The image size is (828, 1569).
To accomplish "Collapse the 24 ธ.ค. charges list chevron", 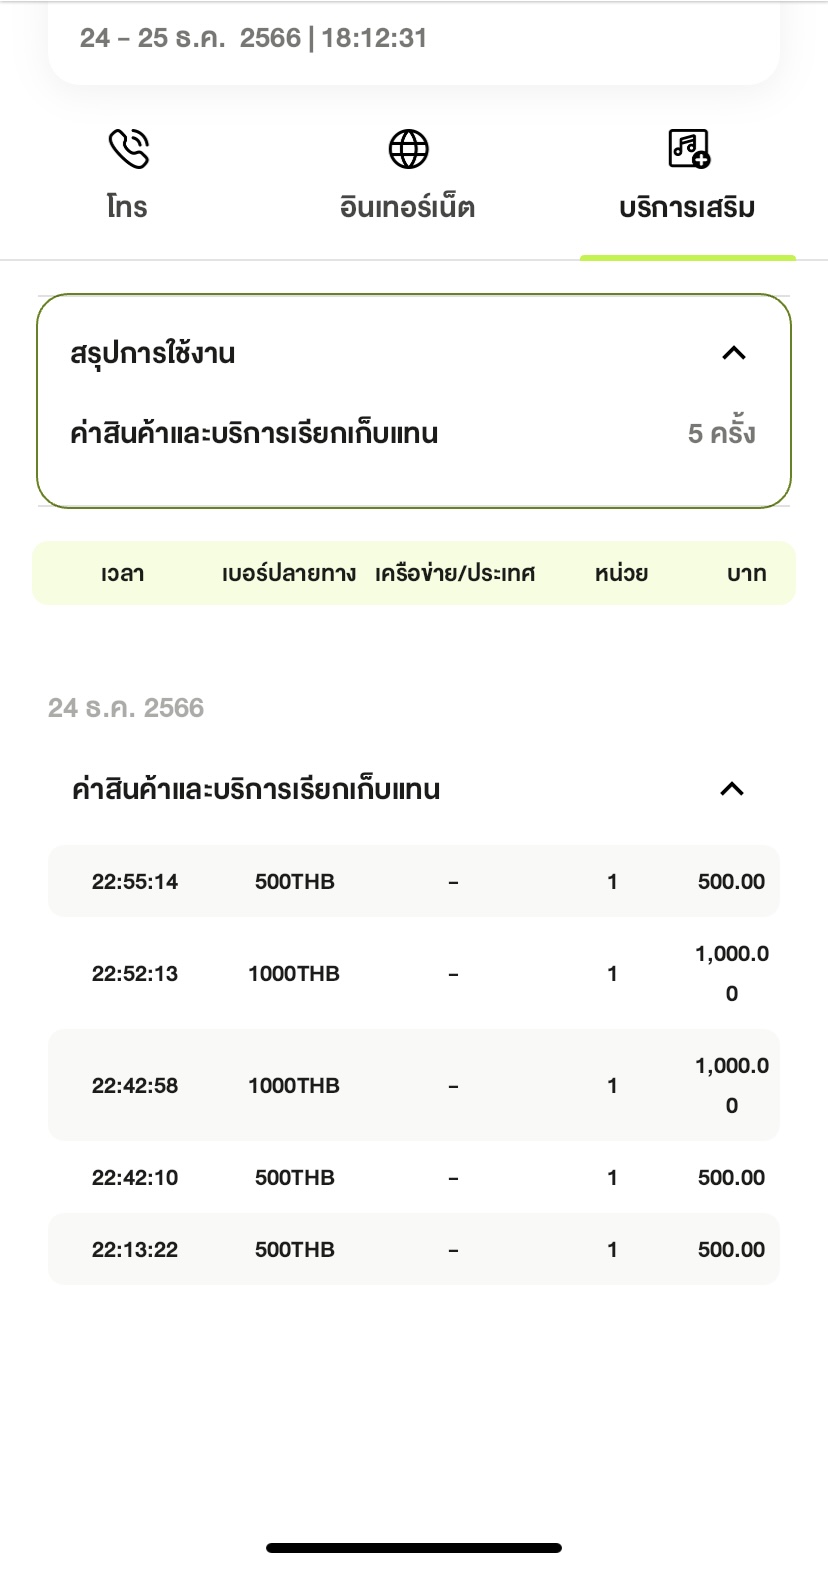I will click(x=732, y=789).
